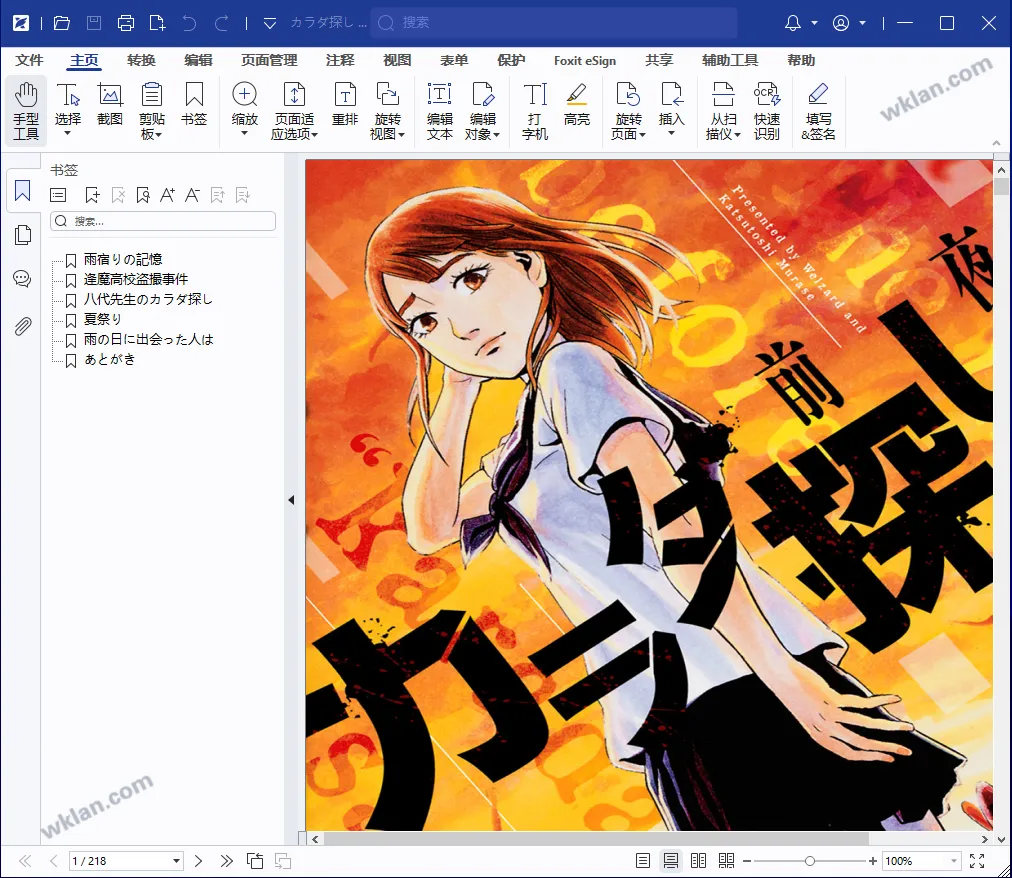The height and width of the screenshot is (878, 1012).
Task: Open bookmark 八代先生のカラダ探し
Action: pos(148,300)
